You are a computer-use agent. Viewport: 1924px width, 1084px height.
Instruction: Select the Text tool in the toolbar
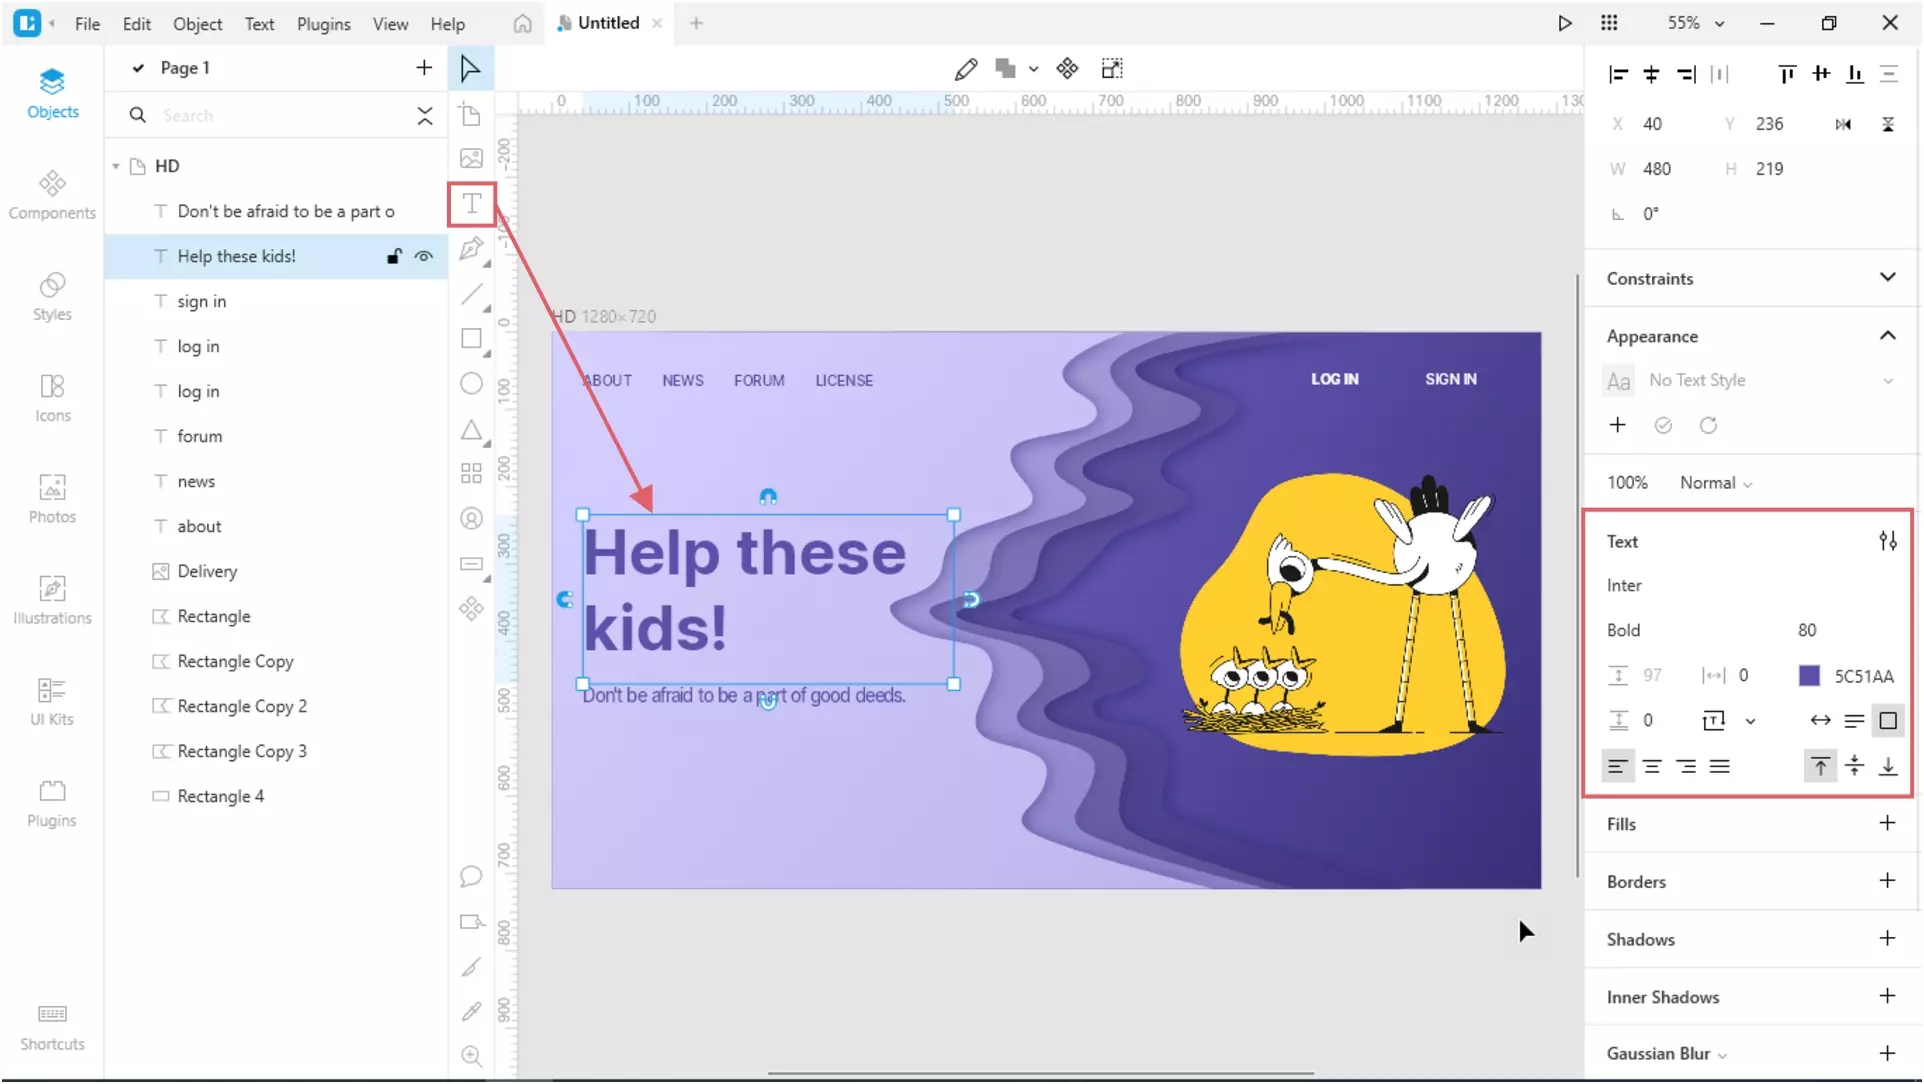coord(472,204)
